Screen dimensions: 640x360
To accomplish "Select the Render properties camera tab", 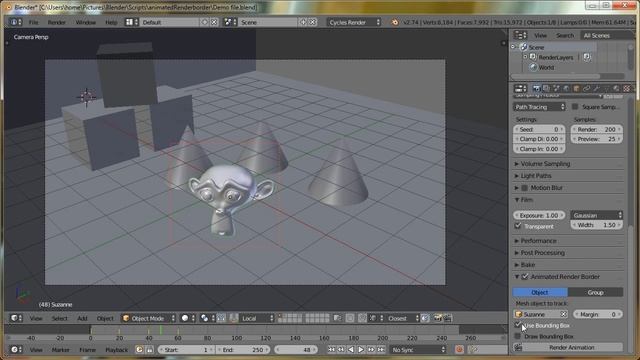I will (536, 89).
